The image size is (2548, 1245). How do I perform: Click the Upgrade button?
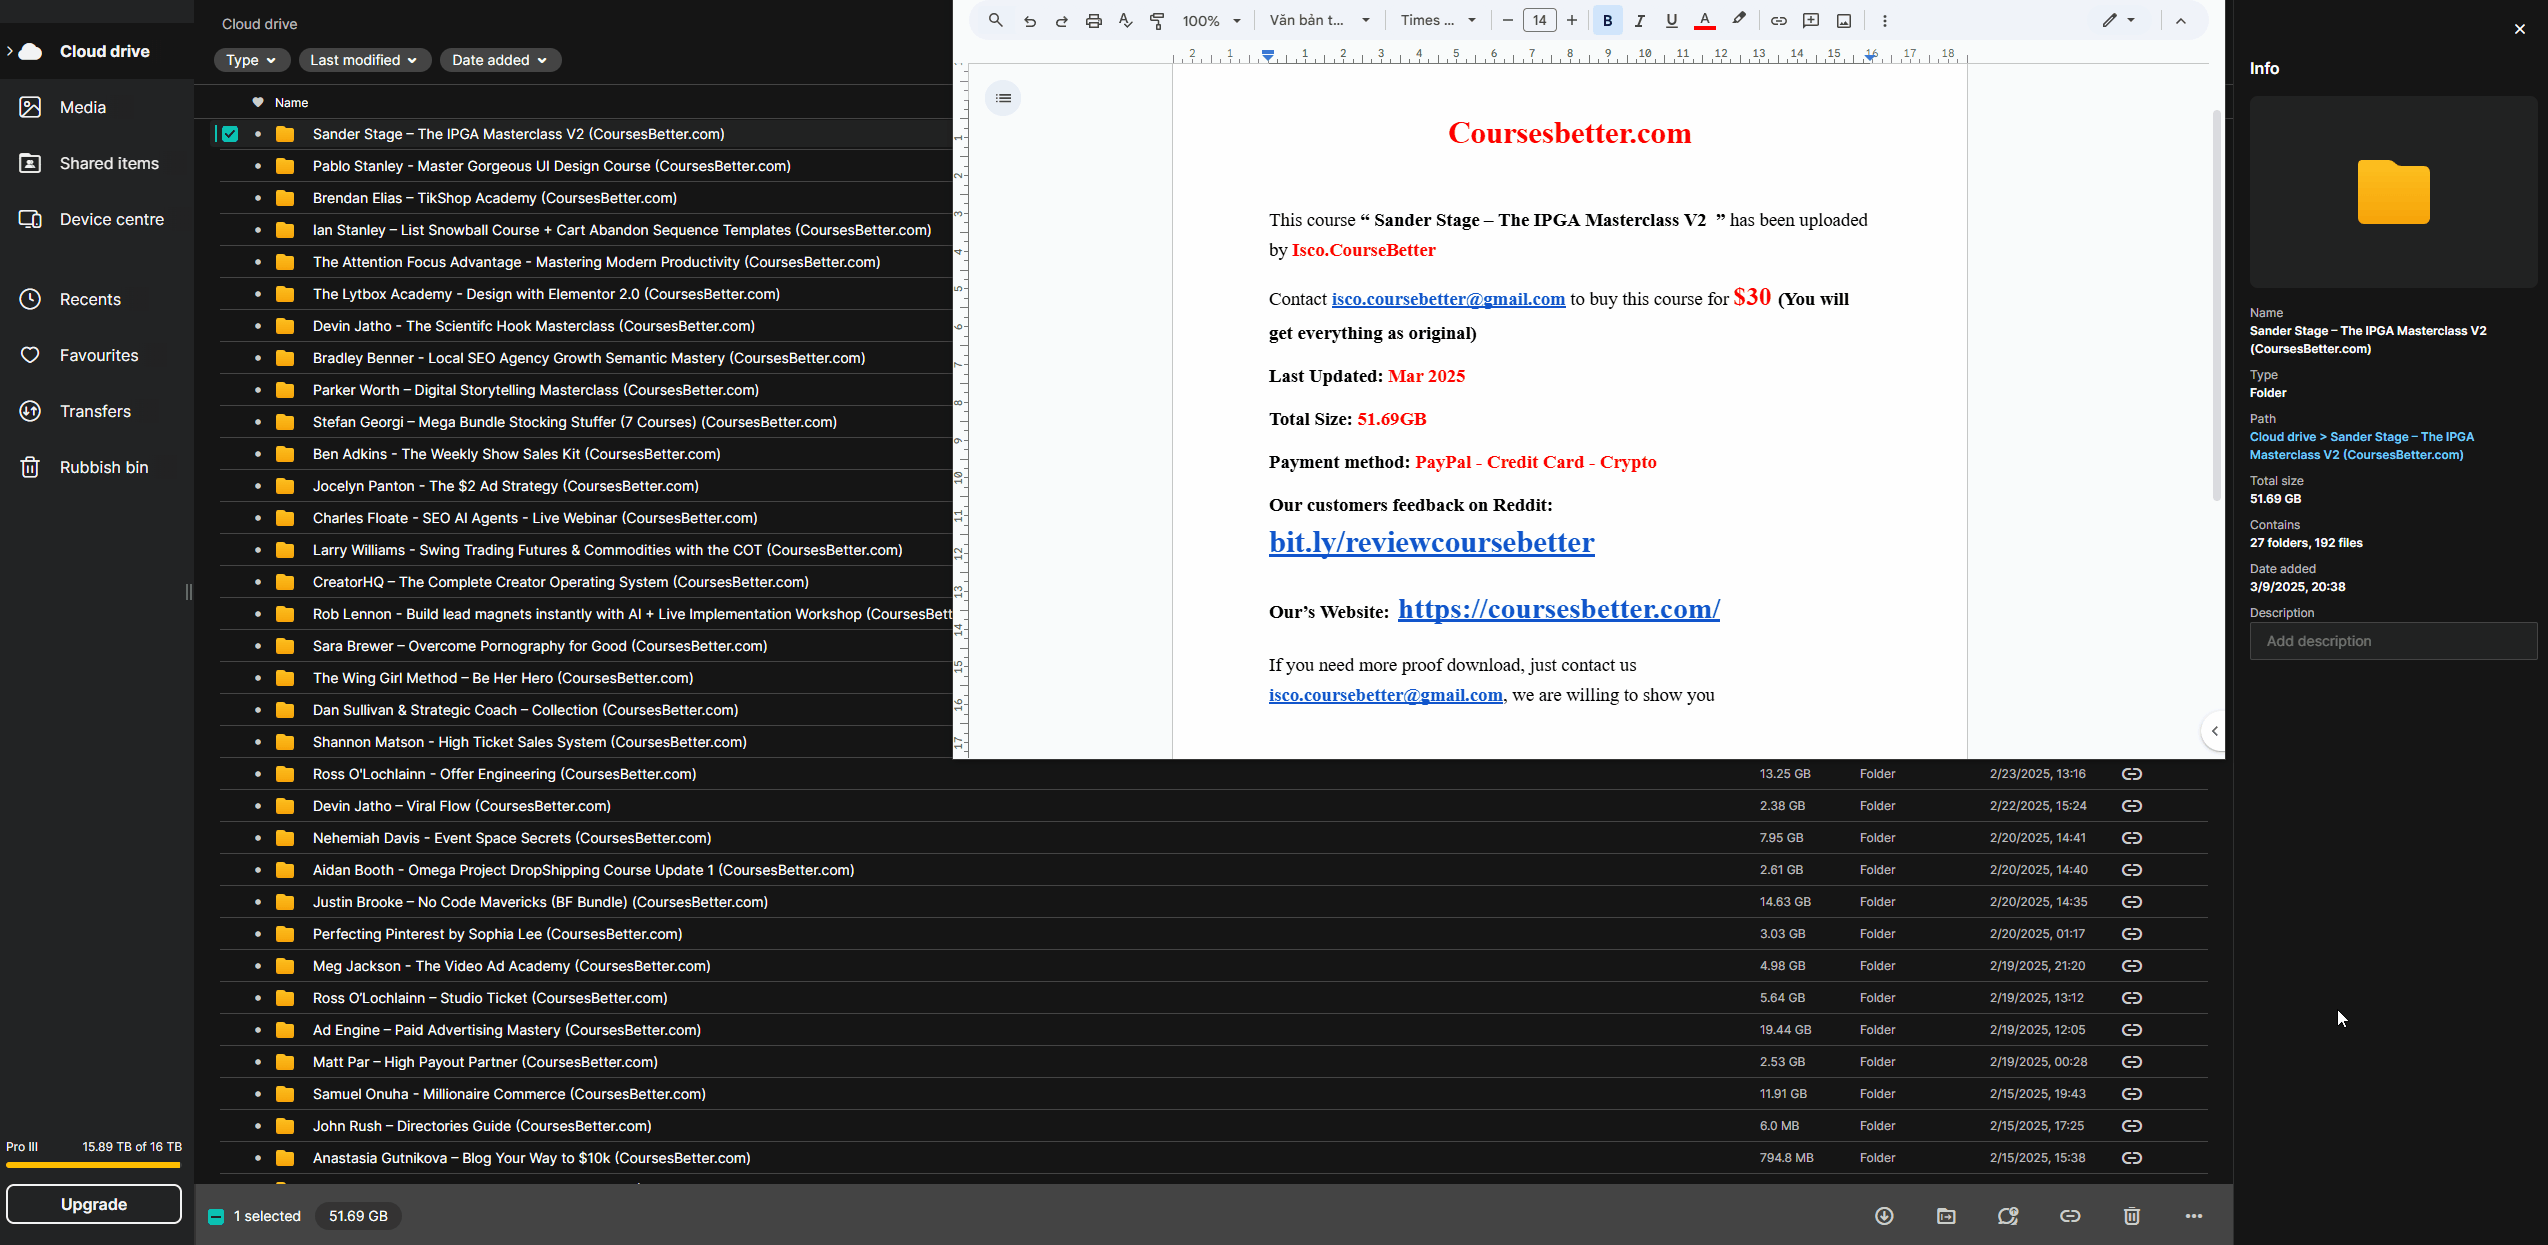click(x=94, y=1204)
